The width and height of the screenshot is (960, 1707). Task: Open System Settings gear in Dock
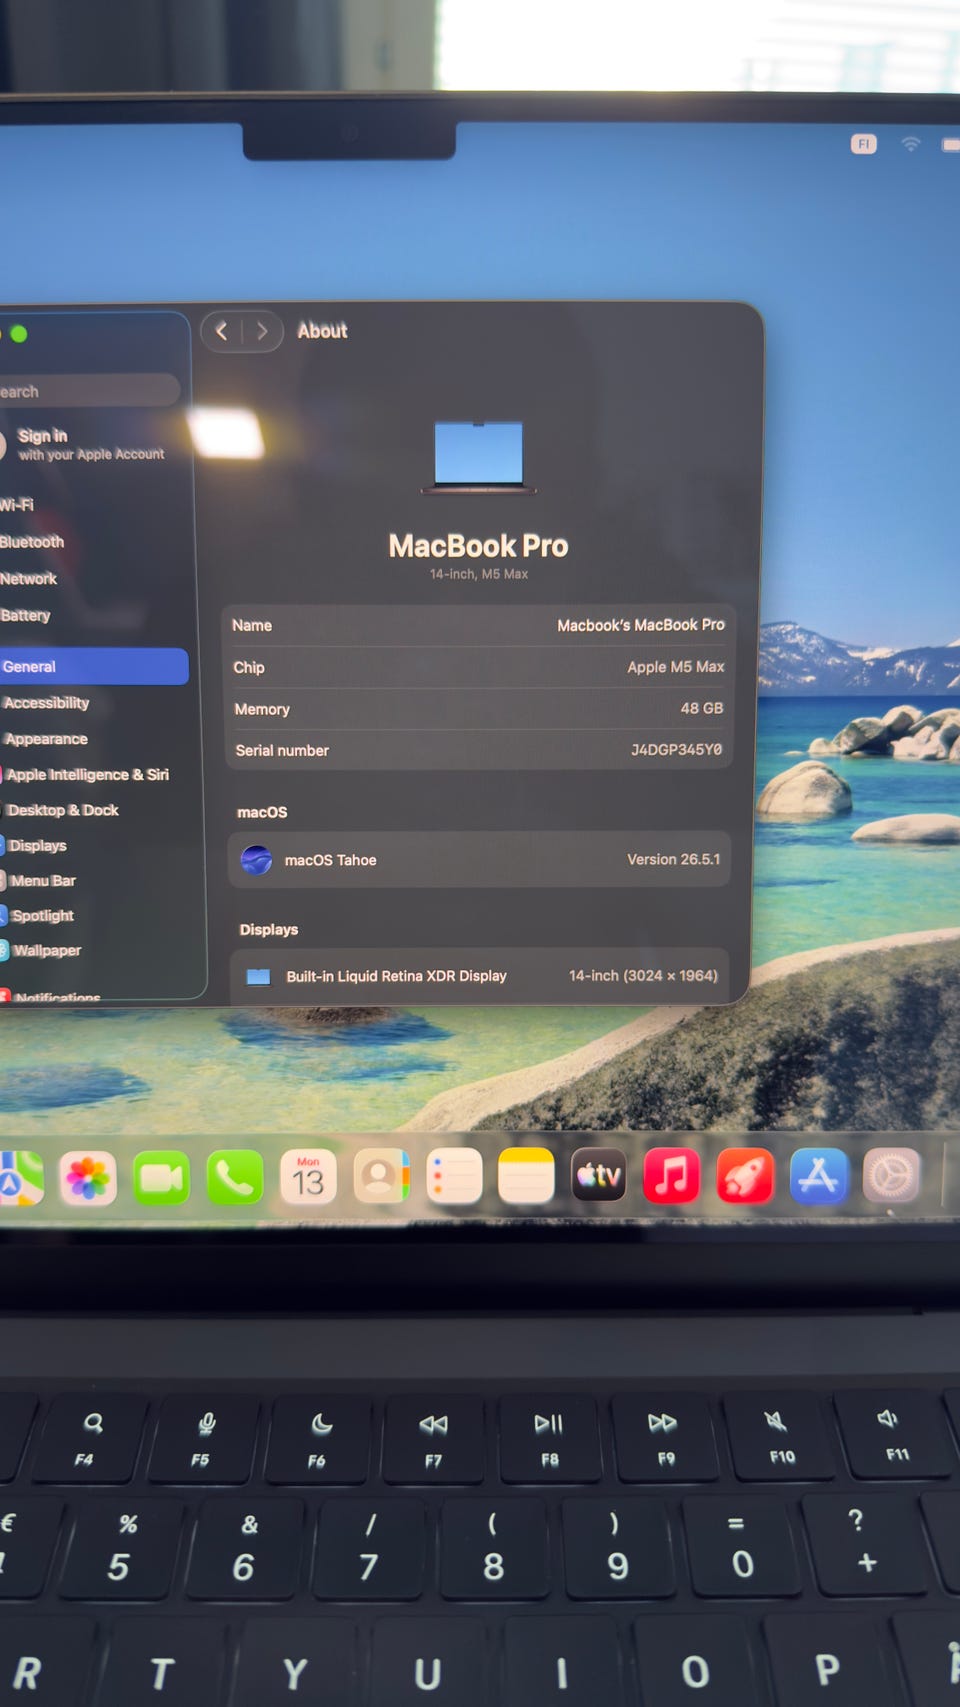coord(891,1176)
